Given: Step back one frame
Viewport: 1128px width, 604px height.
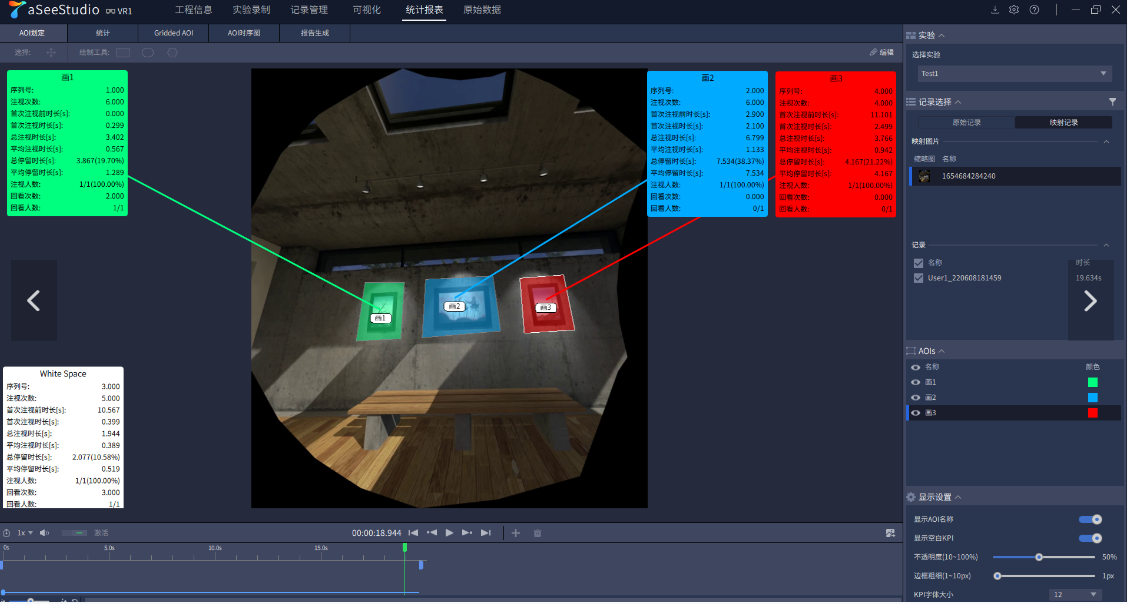Looking at the screenshot, I should [x=432, y=533].
